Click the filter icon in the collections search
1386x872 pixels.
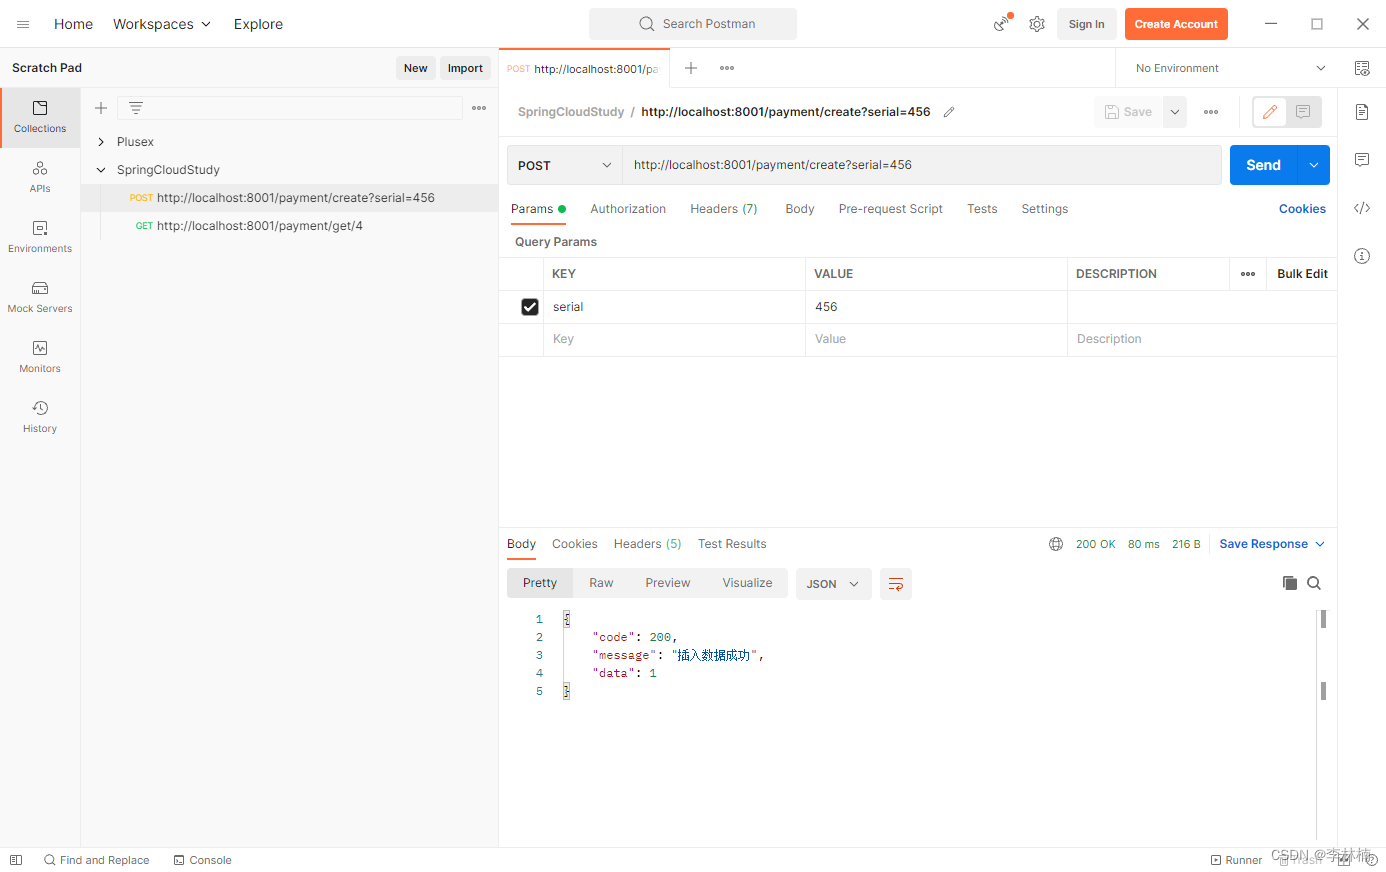click(136, 108)
